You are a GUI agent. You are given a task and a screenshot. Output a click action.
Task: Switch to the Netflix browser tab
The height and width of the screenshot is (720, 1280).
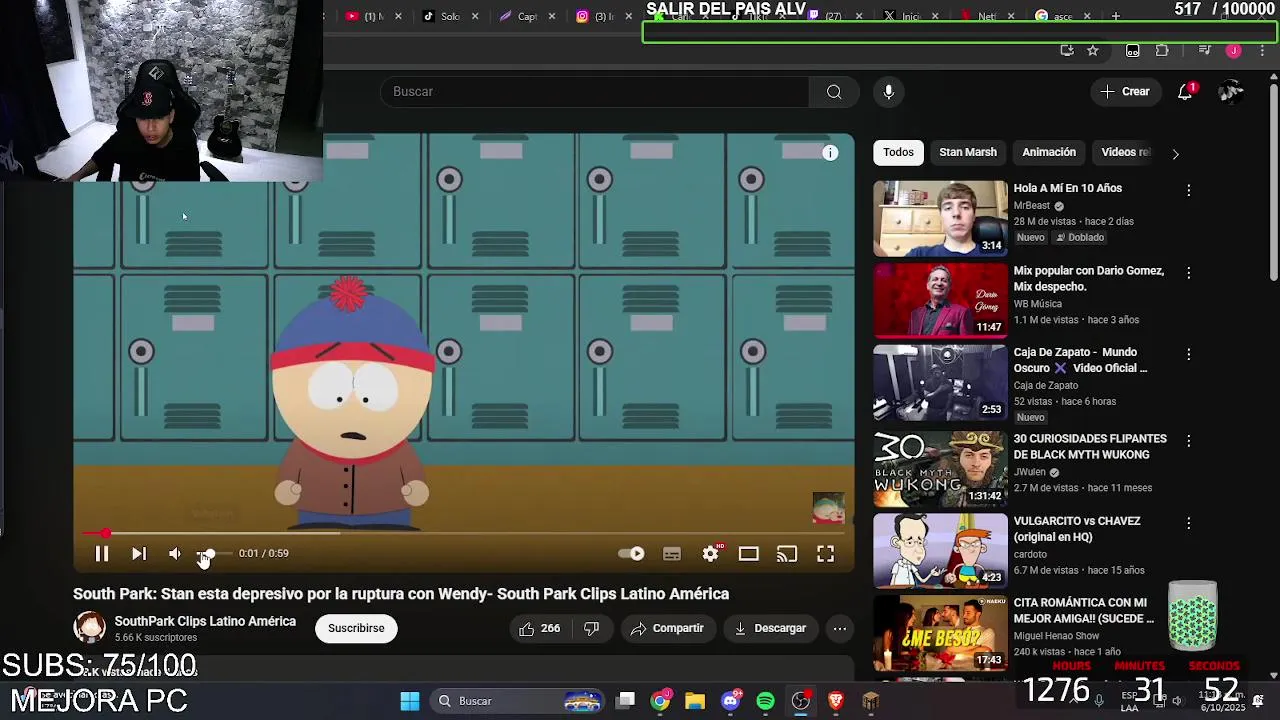(x=986, y=16)
